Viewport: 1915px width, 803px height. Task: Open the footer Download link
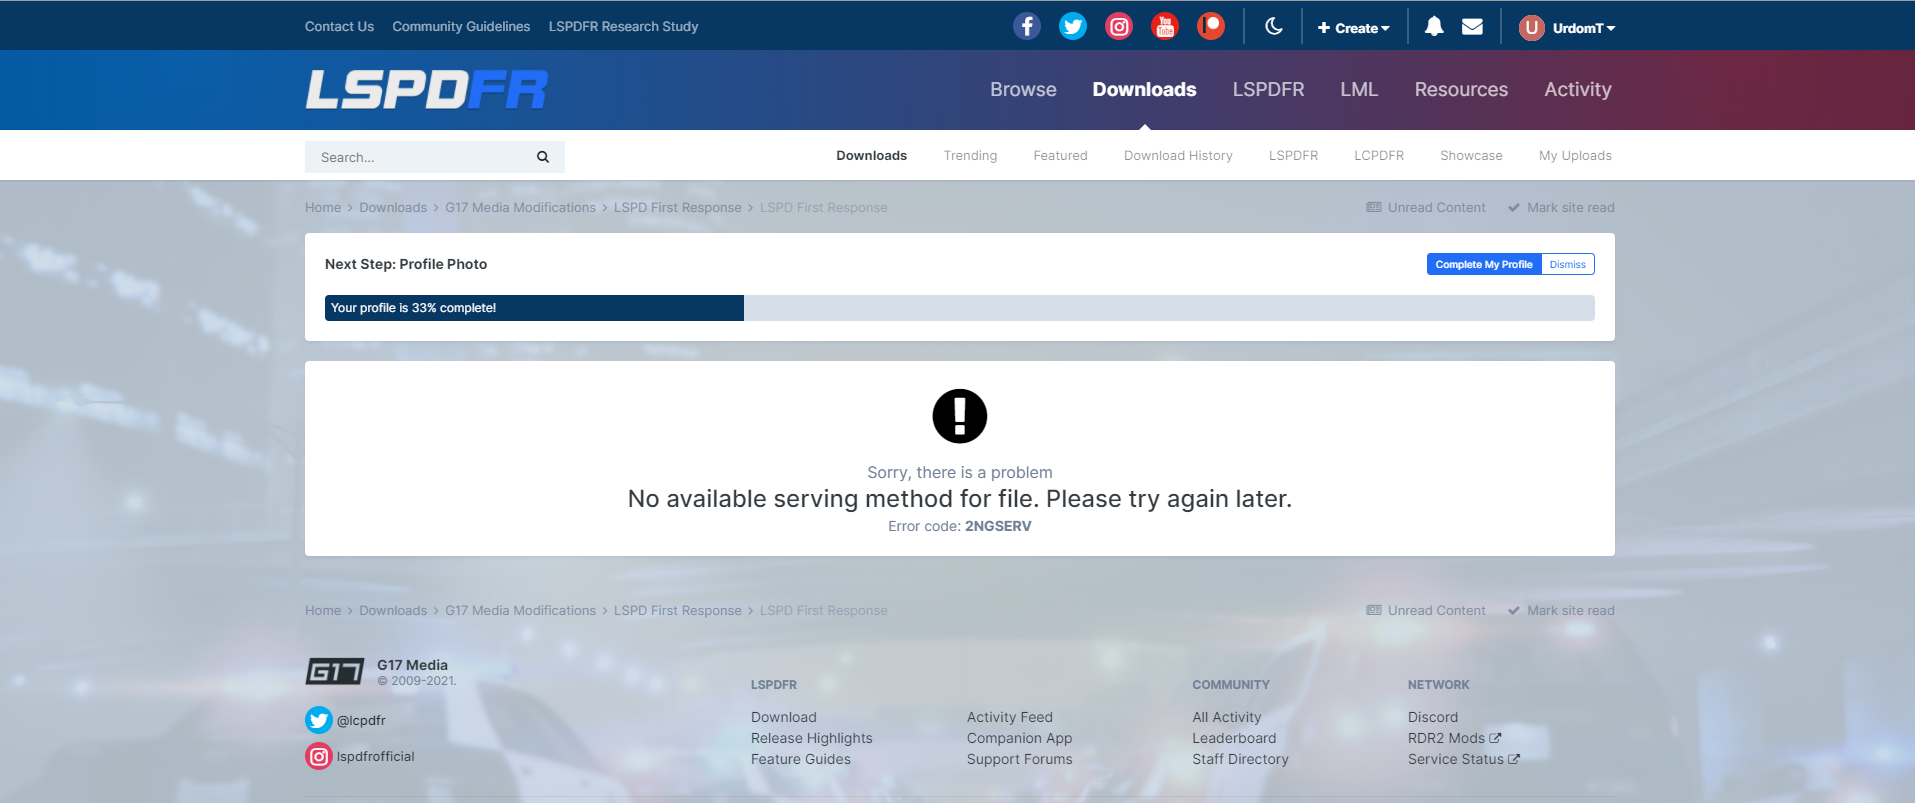pos(783,717)
